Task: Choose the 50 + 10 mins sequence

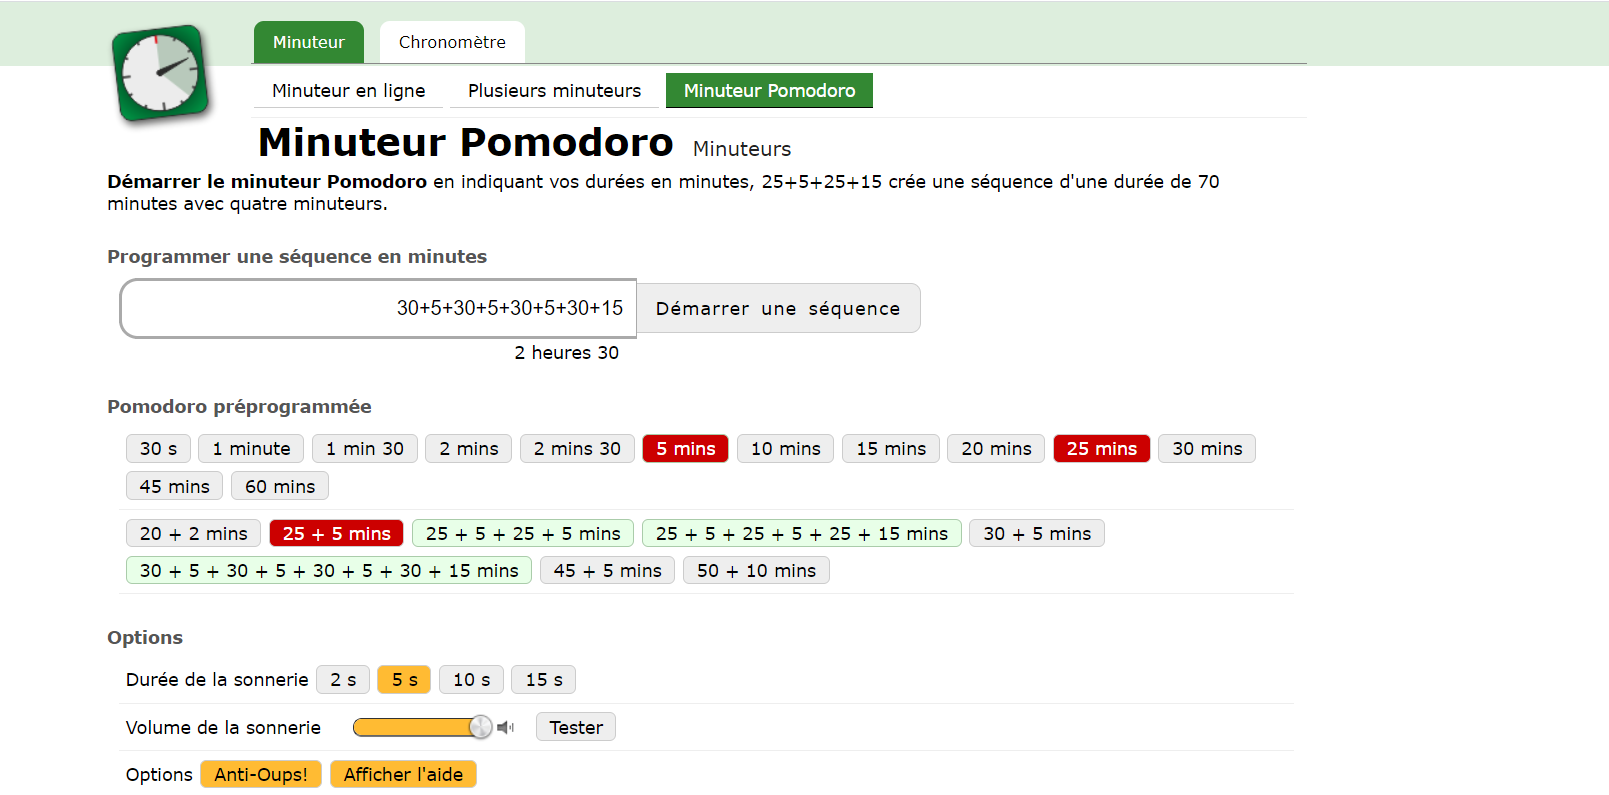Action: pos(756,571)
